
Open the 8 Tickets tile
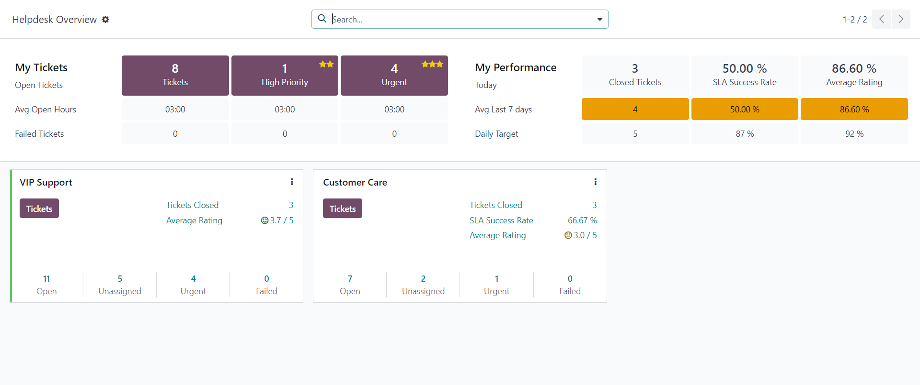pyautogui.click(x=175, y=76)
